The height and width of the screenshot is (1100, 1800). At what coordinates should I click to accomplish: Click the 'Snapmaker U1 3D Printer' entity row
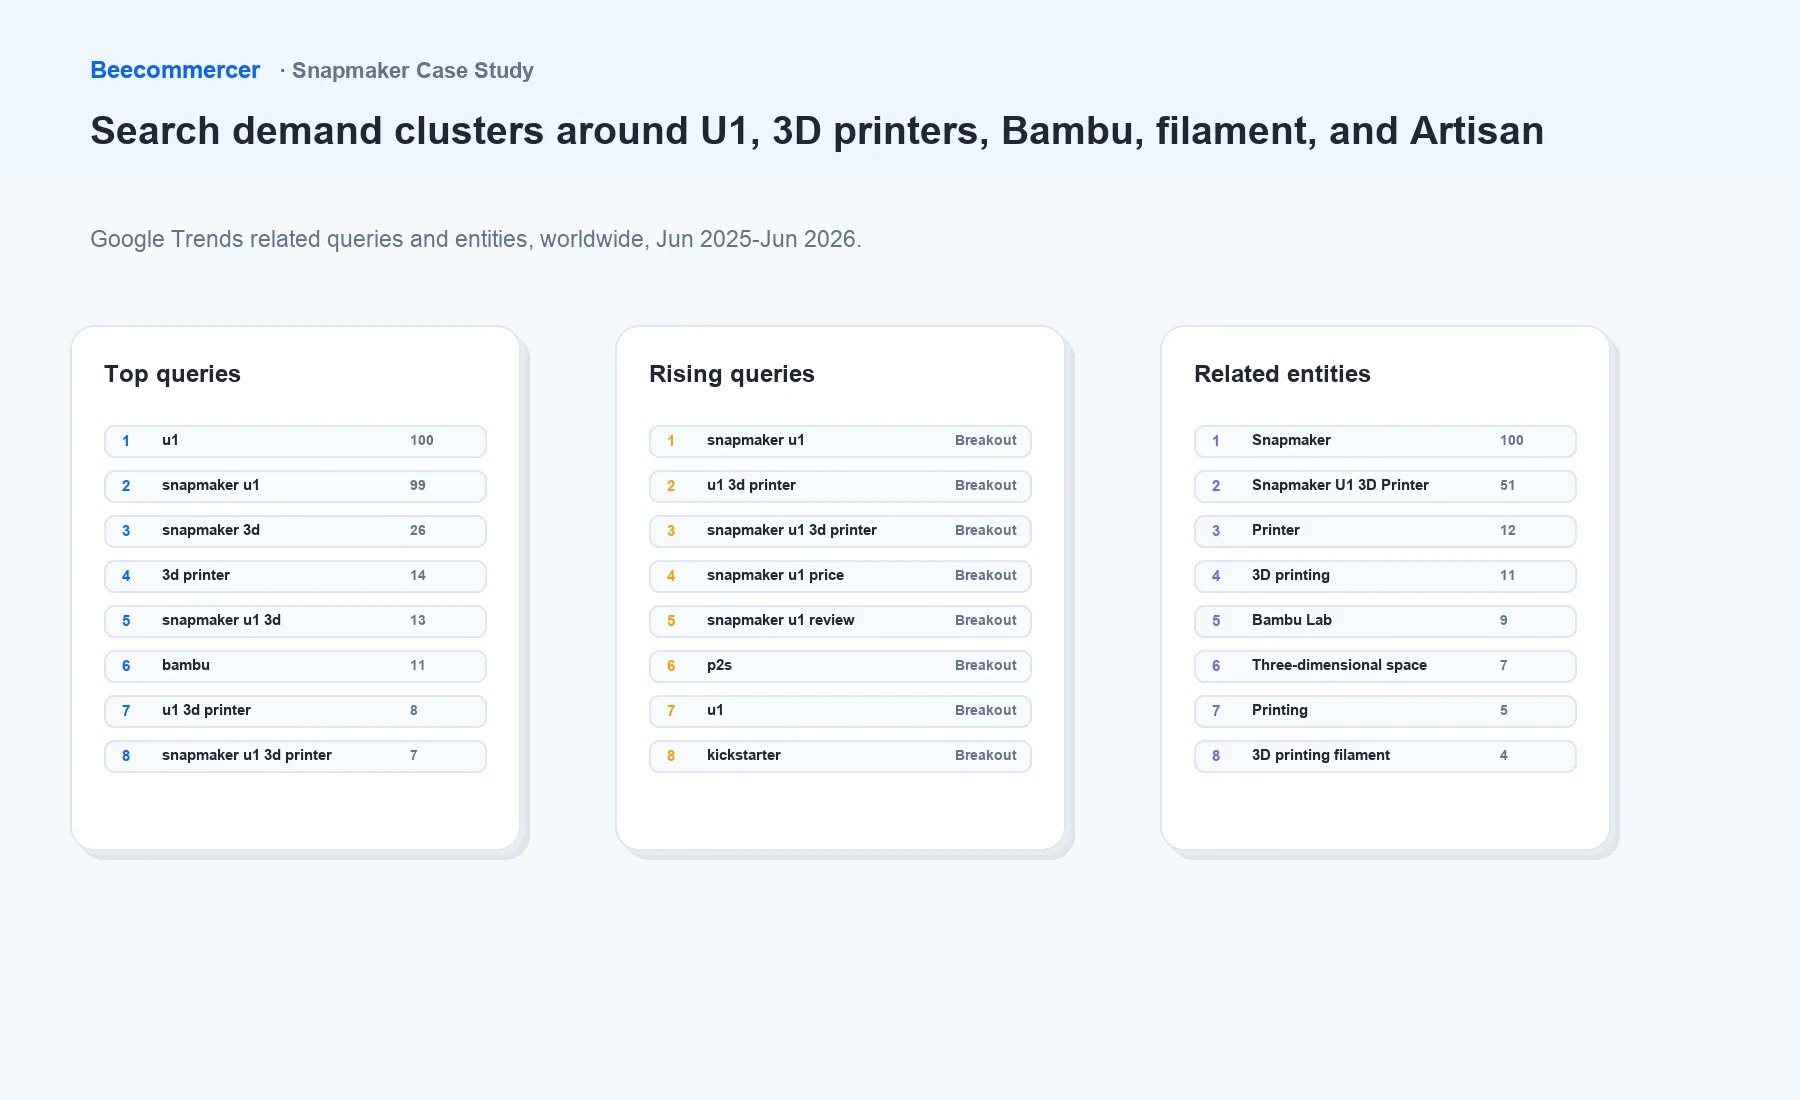click(x=1385, y=486)
